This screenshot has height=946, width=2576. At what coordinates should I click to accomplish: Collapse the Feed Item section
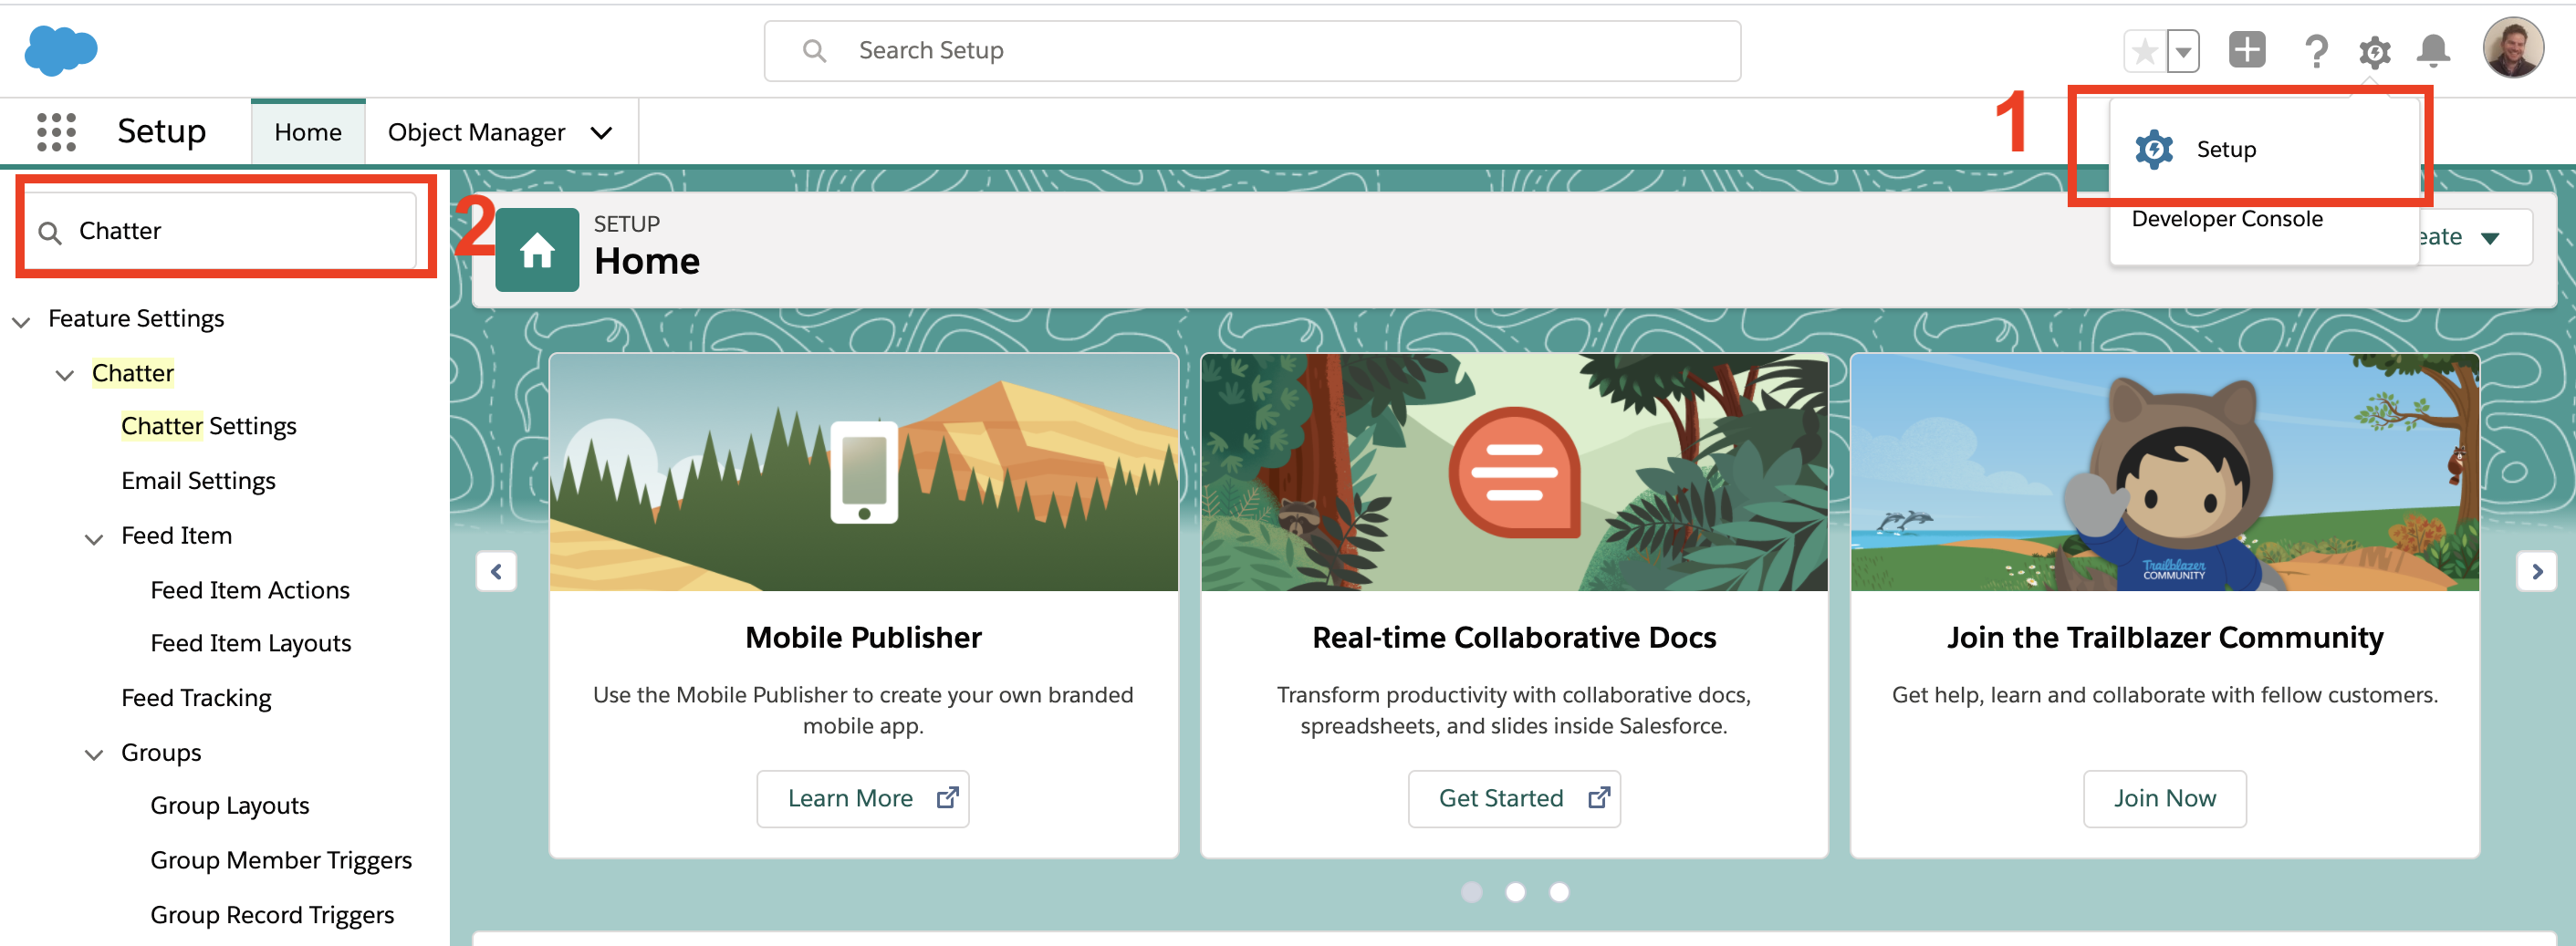click(94, 538)
